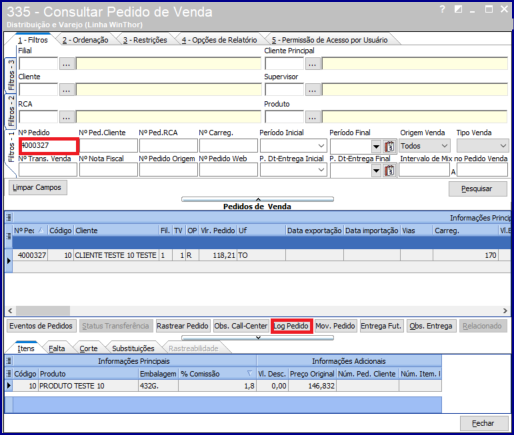Click the help question mark icon

click(x=442, y=10)
